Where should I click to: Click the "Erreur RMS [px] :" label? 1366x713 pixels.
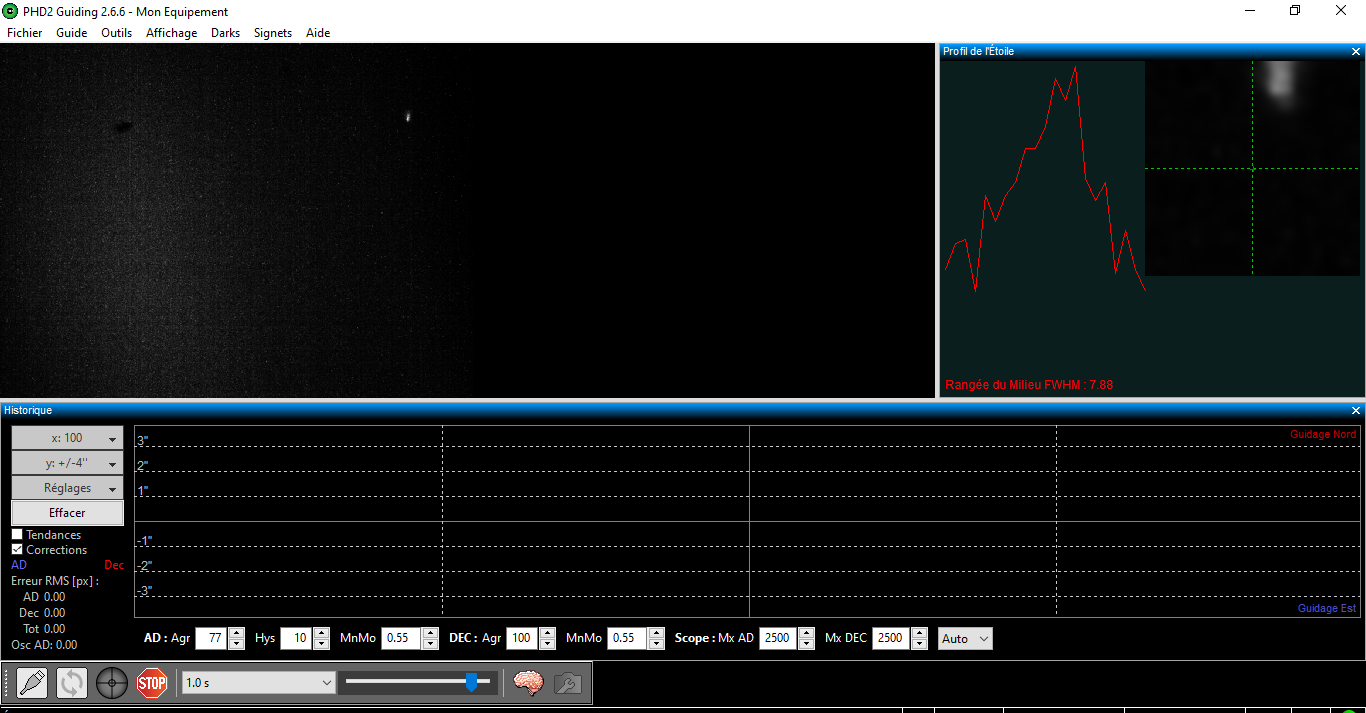click(x=55, y=581)
